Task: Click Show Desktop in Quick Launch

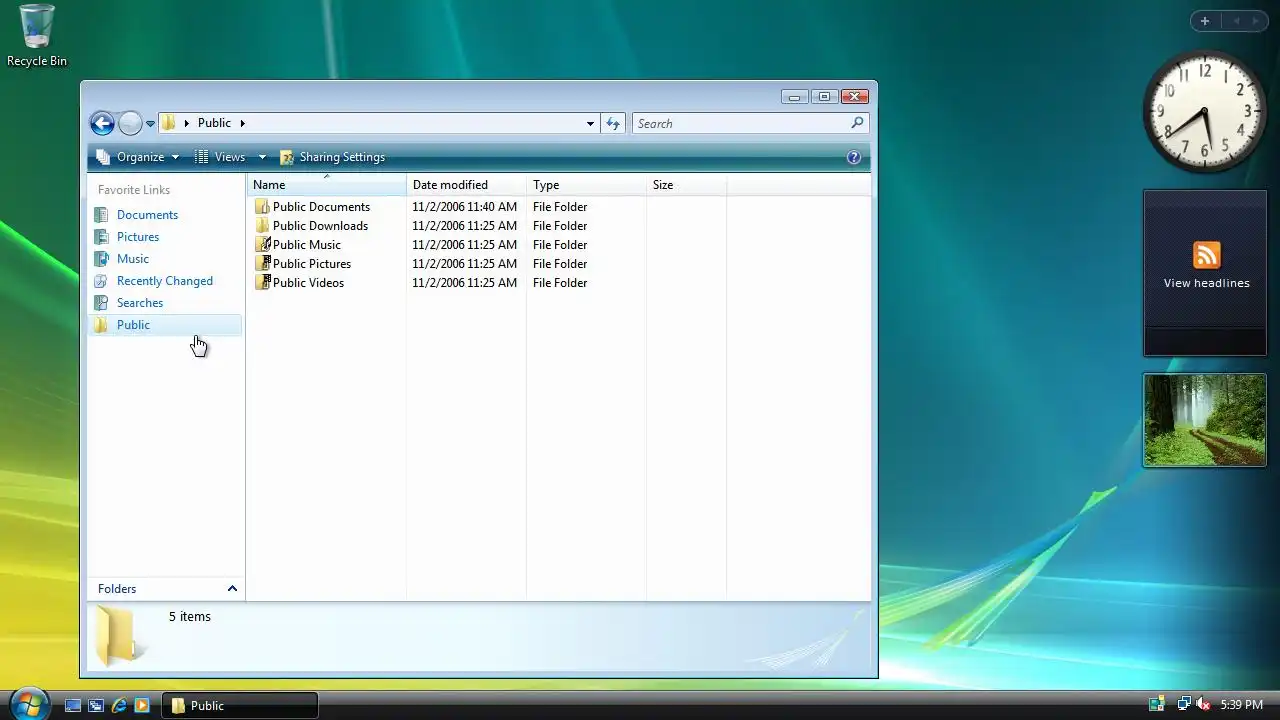Action: (73, 705)
